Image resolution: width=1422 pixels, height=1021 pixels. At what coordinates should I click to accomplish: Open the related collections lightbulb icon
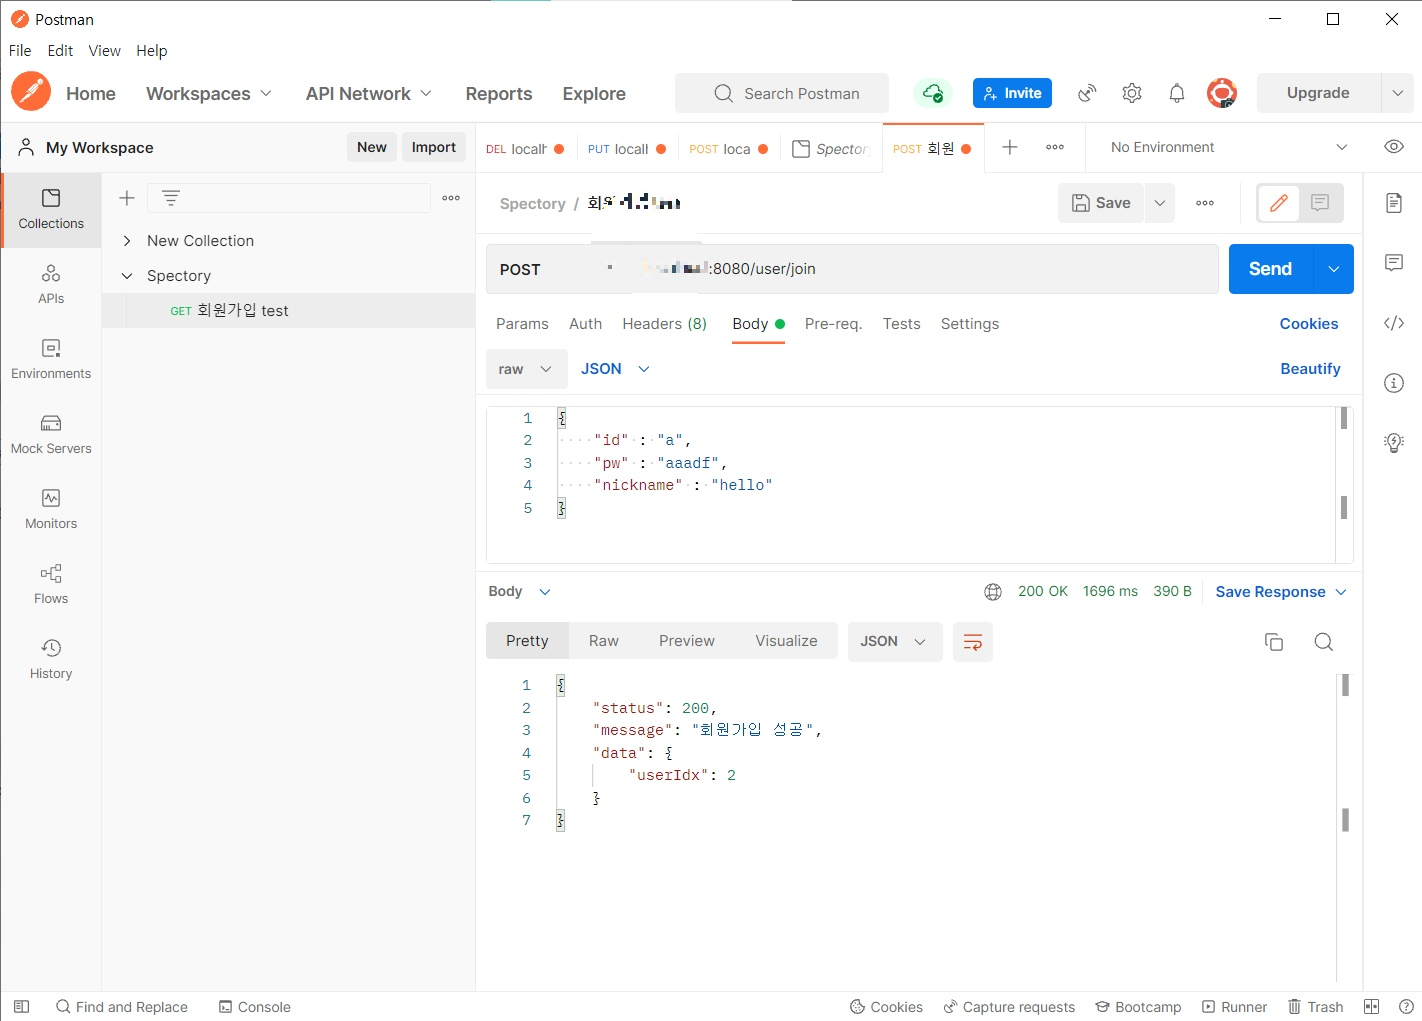click(1394, 443)
